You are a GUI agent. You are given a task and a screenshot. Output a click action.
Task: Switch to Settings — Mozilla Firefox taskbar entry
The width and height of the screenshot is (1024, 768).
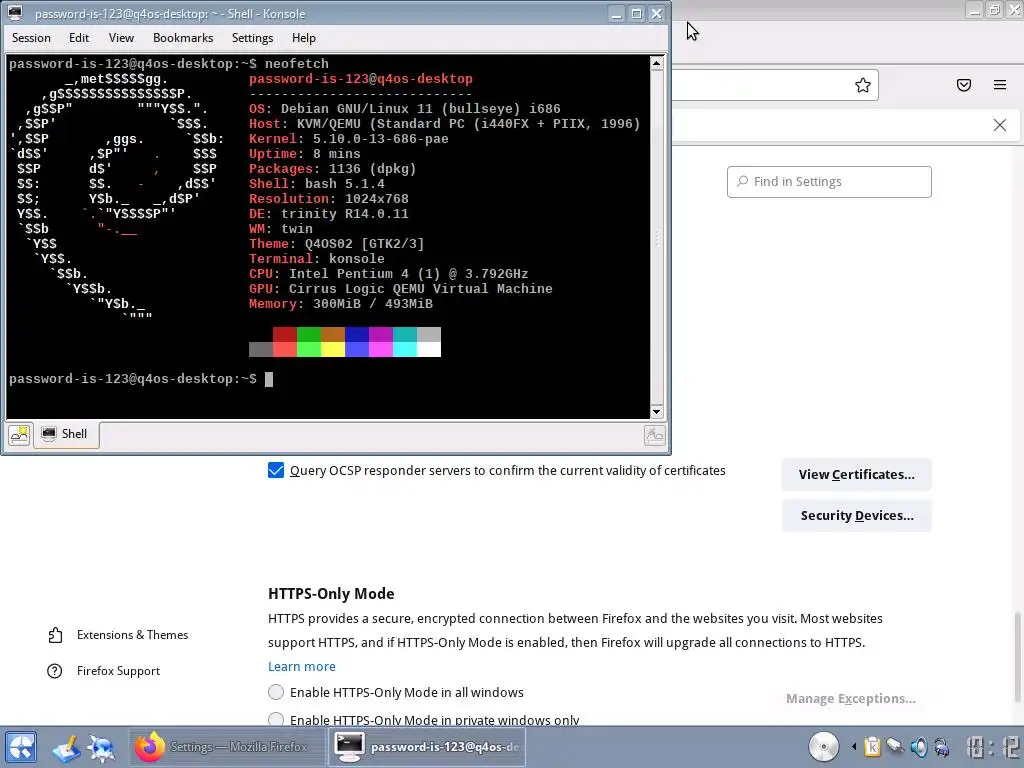[x=226, y=747]
